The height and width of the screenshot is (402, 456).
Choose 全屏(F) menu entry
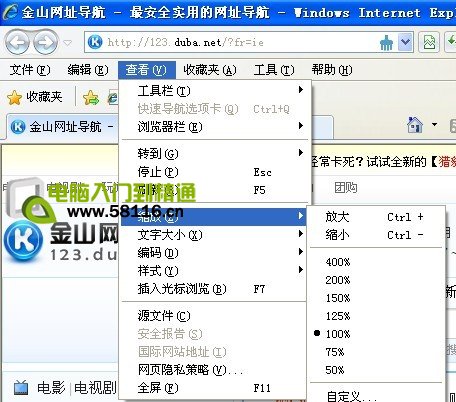point(214,388)
